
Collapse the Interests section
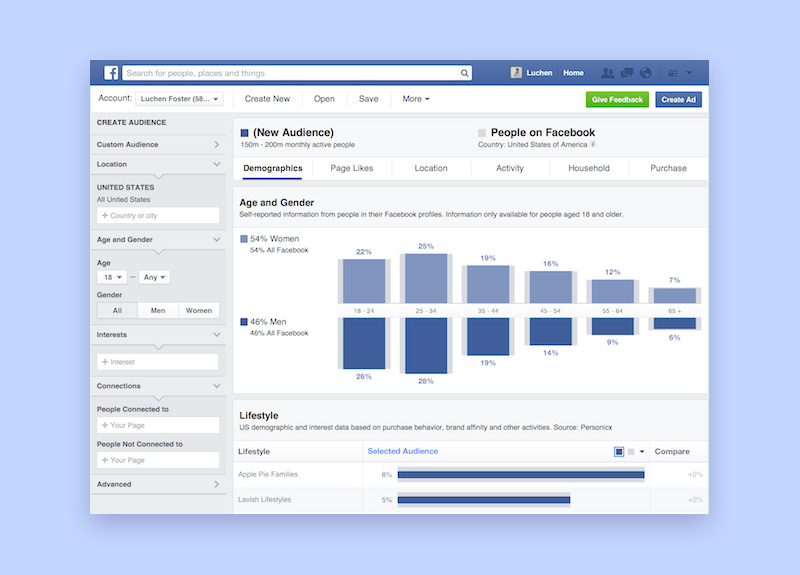(158, 335)
